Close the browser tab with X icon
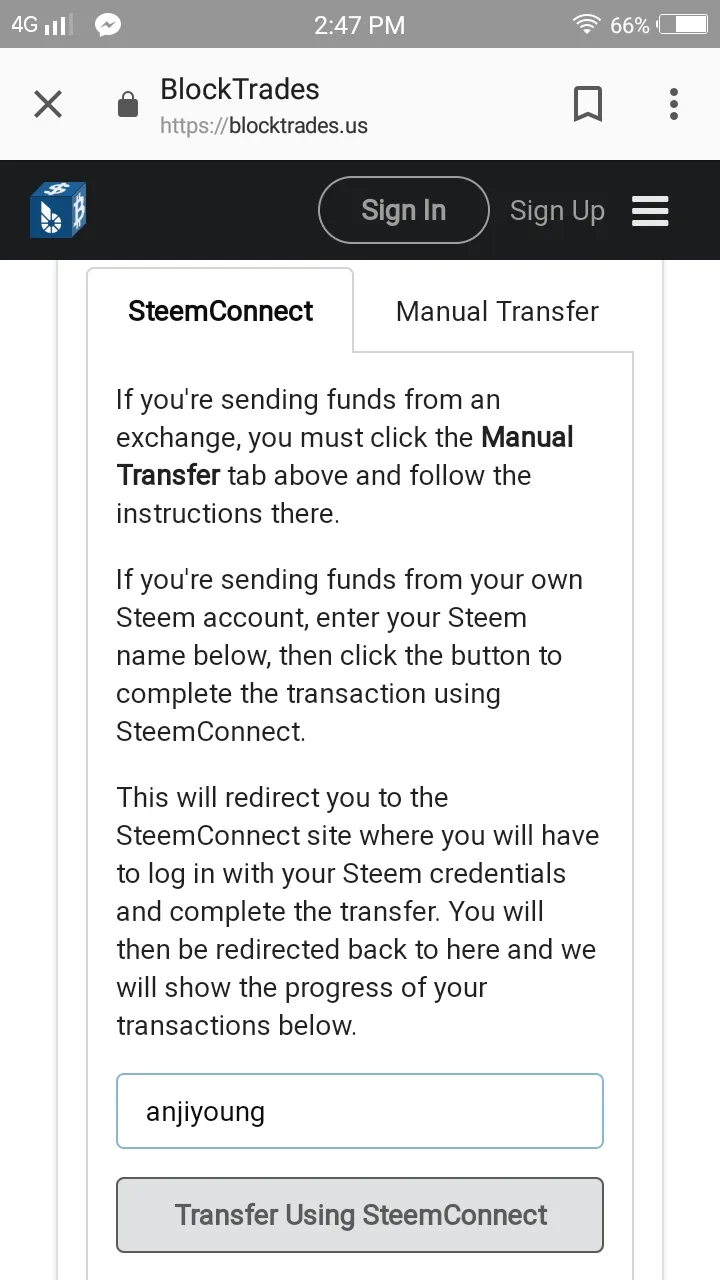This screenshot has height=1280, width=720. 48,104
